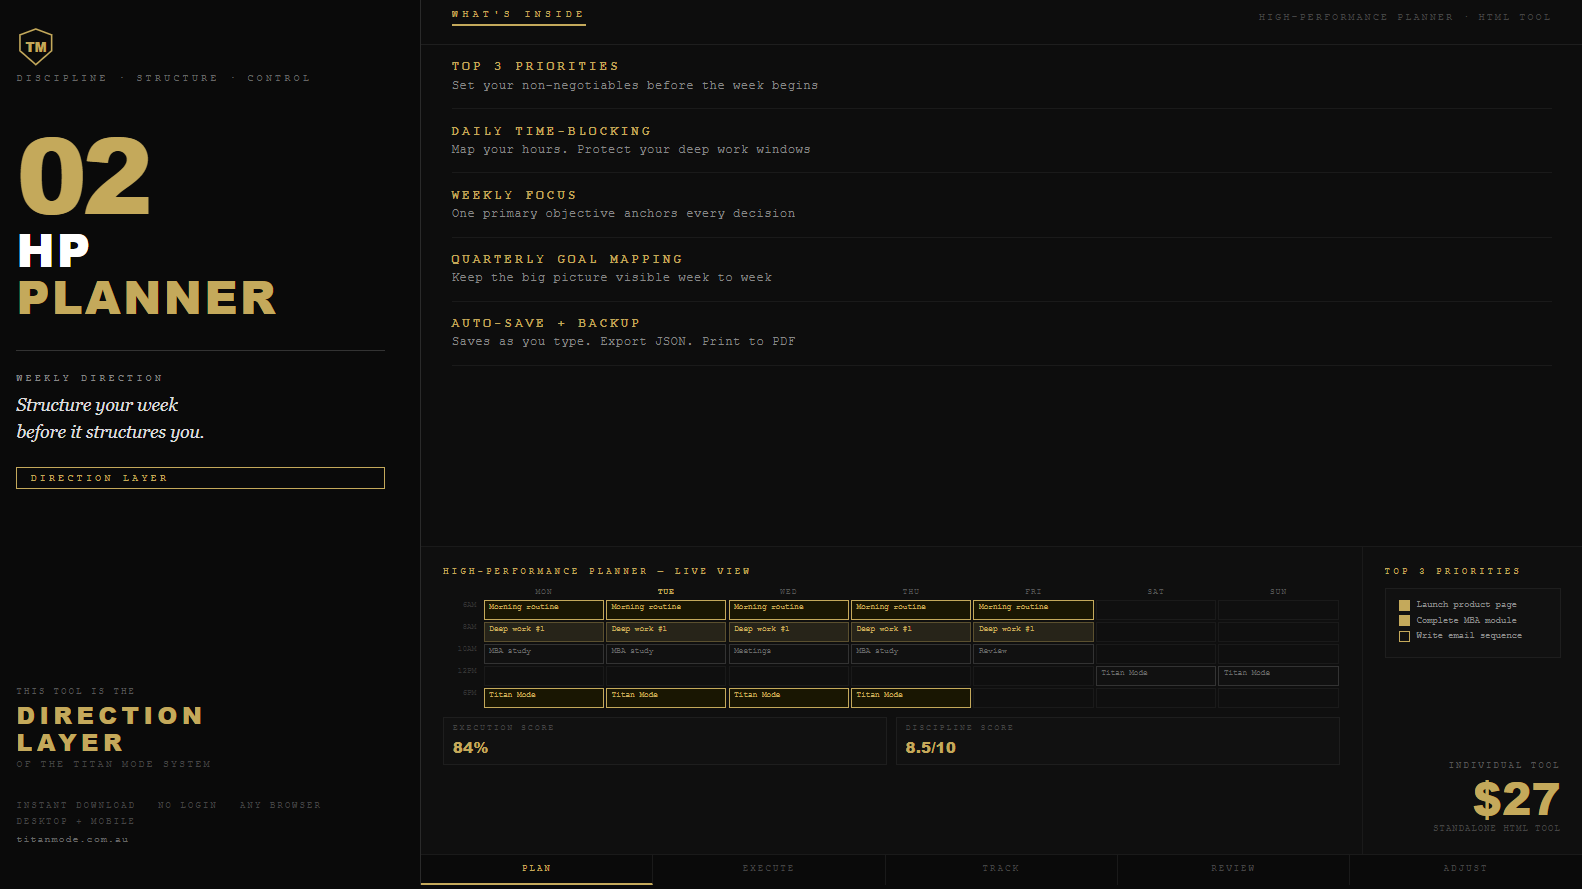Click the Auto-Save + Backup heading

pos(546,323)
